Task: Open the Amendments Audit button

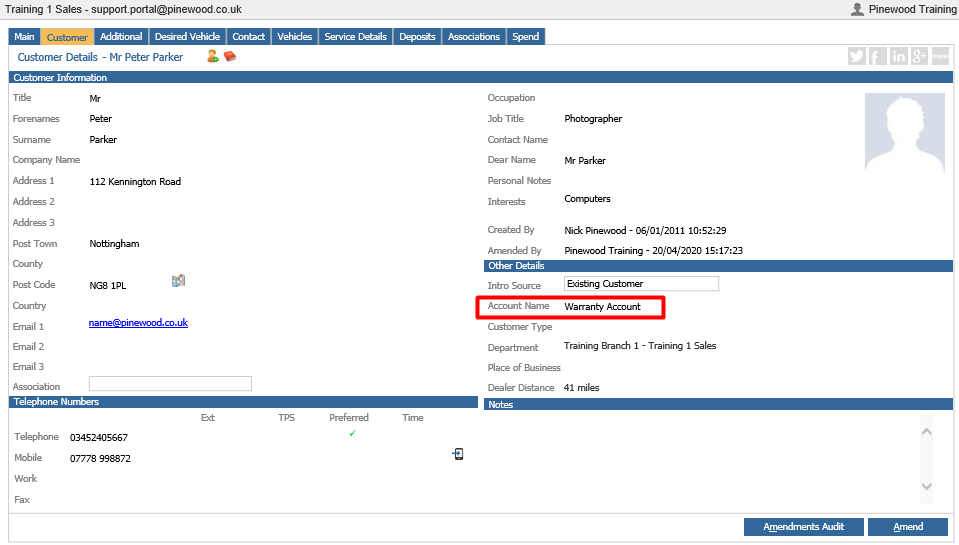Action: [803, 527]
